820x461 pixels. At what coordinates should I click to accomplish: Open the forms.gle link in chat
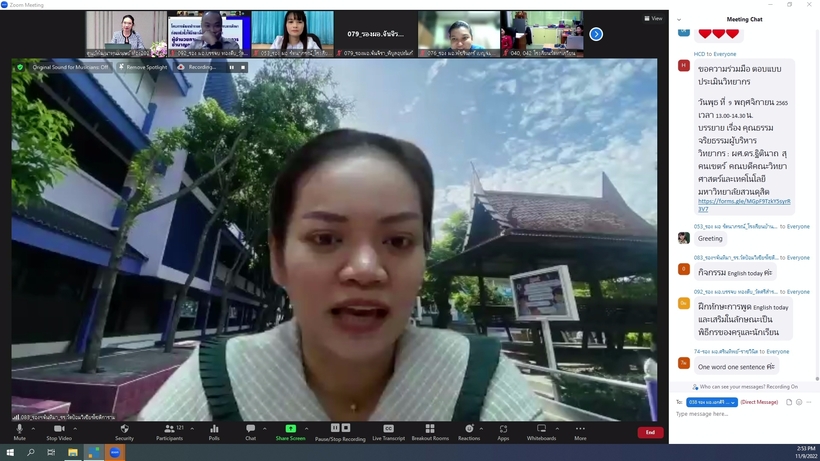[x=744, y=205]
